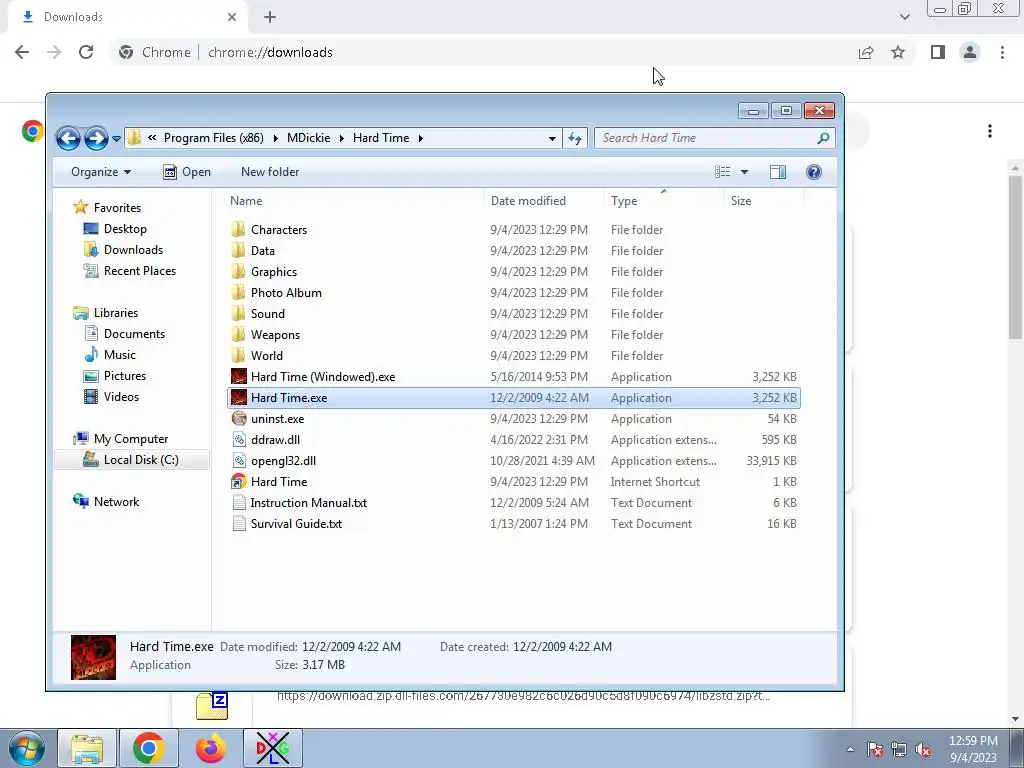Screen dimensions: 1024x768
Task: Click the Search Hard Time box
Action: tap(714, 138)
